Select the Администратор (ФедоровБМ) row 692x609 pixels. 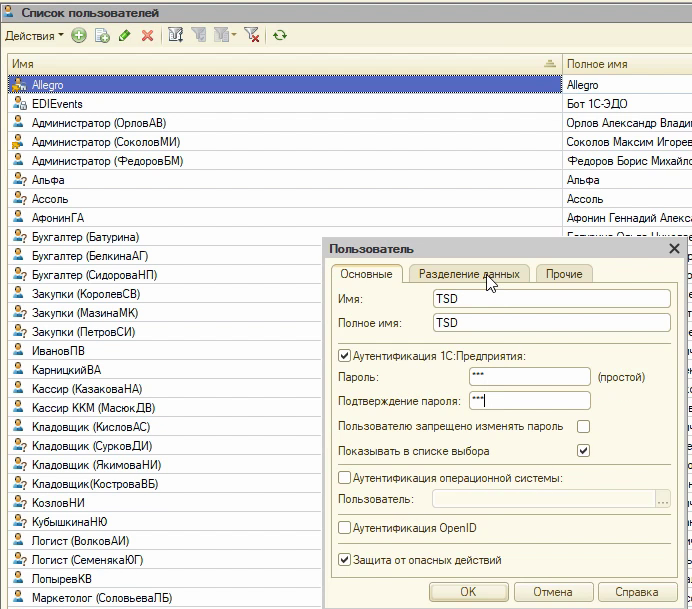tap(285, 161)
